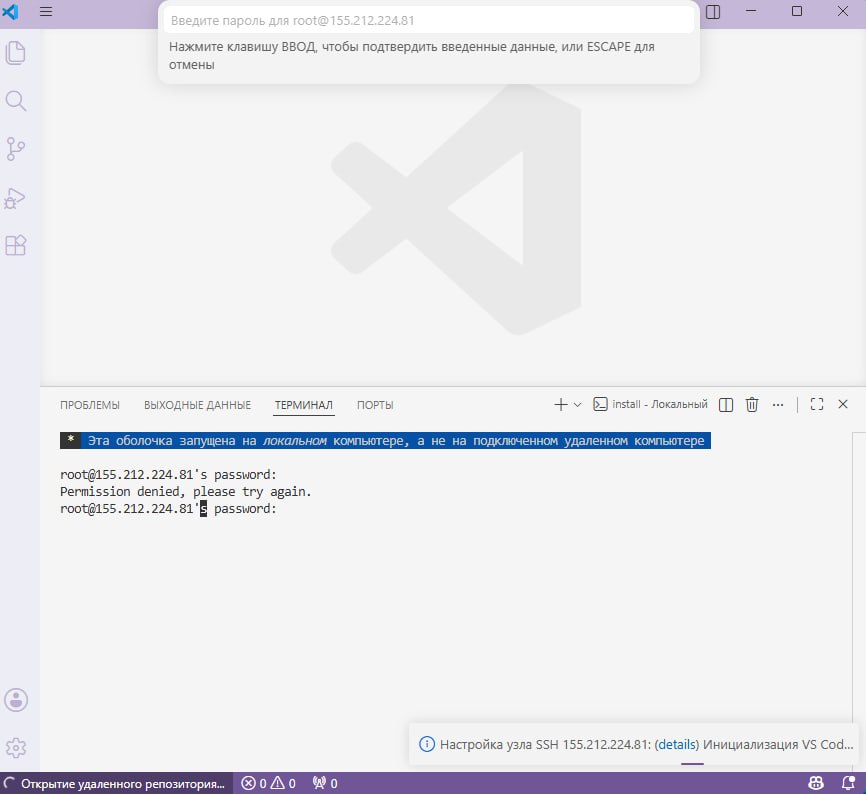Open the Run and Debug view
The image size is (866, 794).
(x=15, y=198)
